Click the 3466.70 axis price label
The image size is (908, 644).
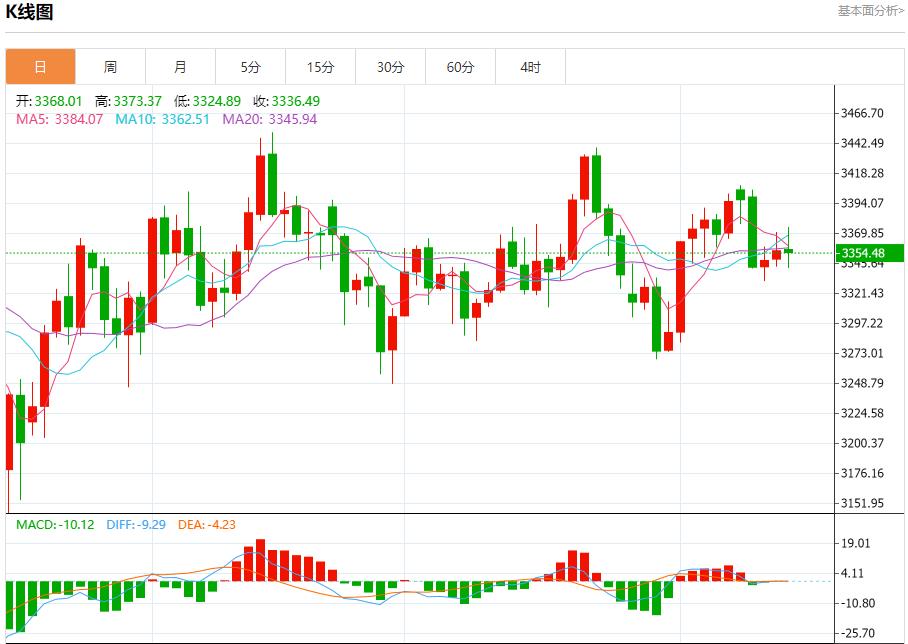click(x=862, y=114)
